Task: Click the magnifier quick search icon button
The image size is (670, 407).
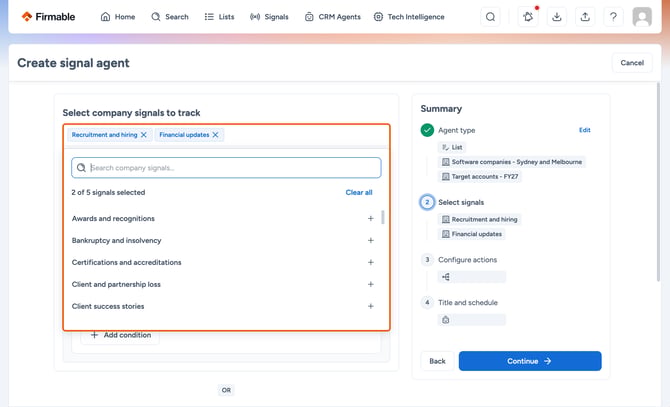Action: coord(491,17)
